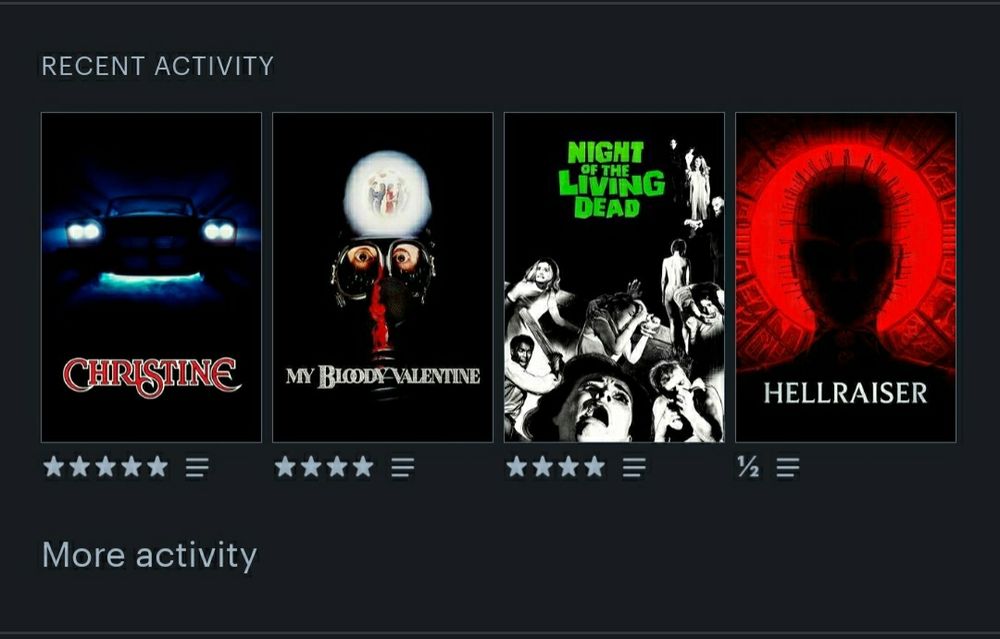Viewport: 1000px width, 639px height.
Task: Click the green Night of the Living Dead title
Action: point(611,180)
